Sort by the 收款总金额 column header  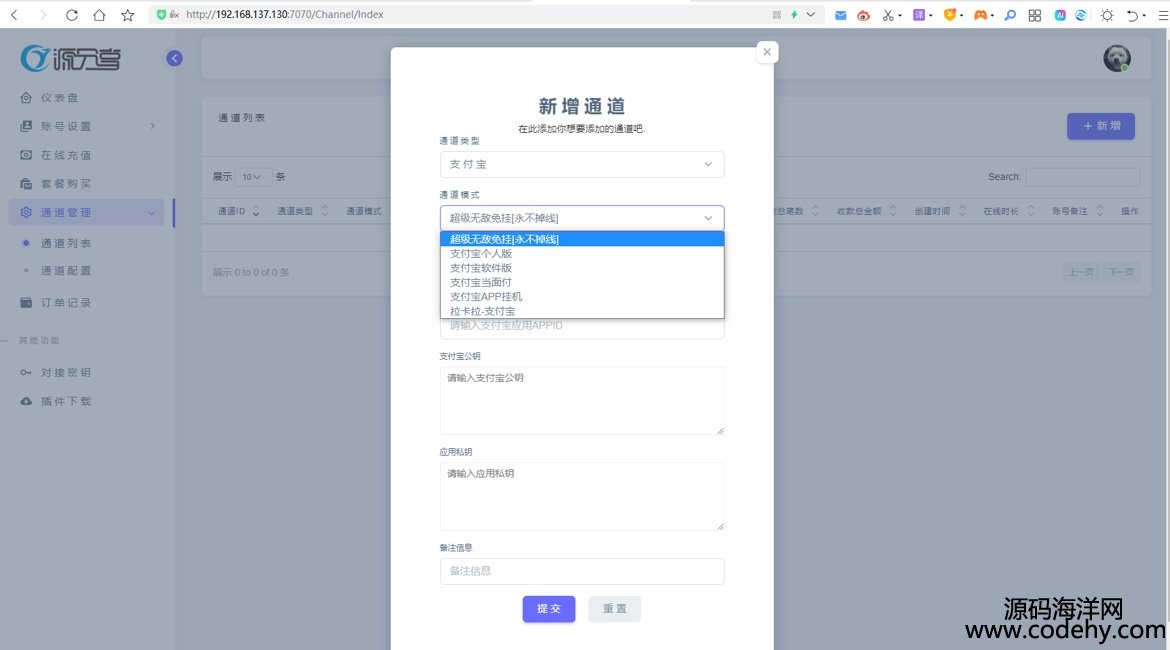(x=866, y=211)
